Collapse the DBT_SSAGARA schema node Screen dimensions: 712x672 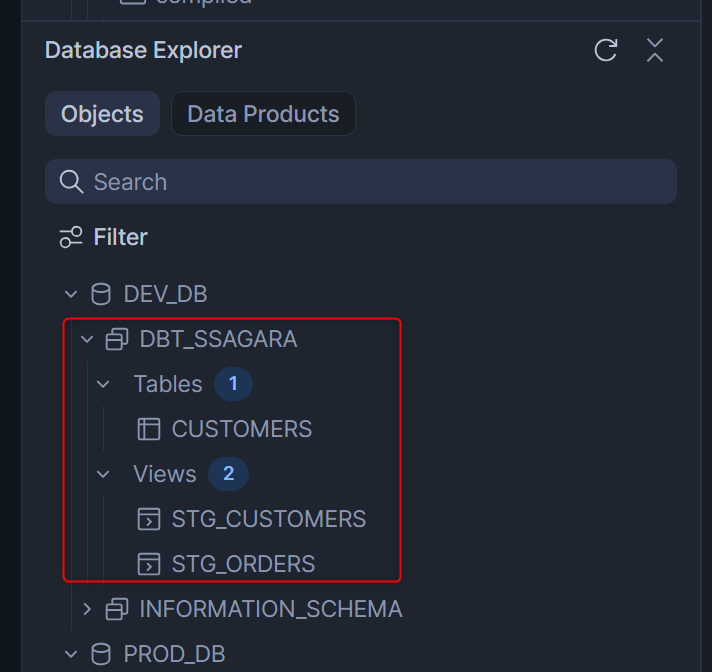(x=87, y=339)
